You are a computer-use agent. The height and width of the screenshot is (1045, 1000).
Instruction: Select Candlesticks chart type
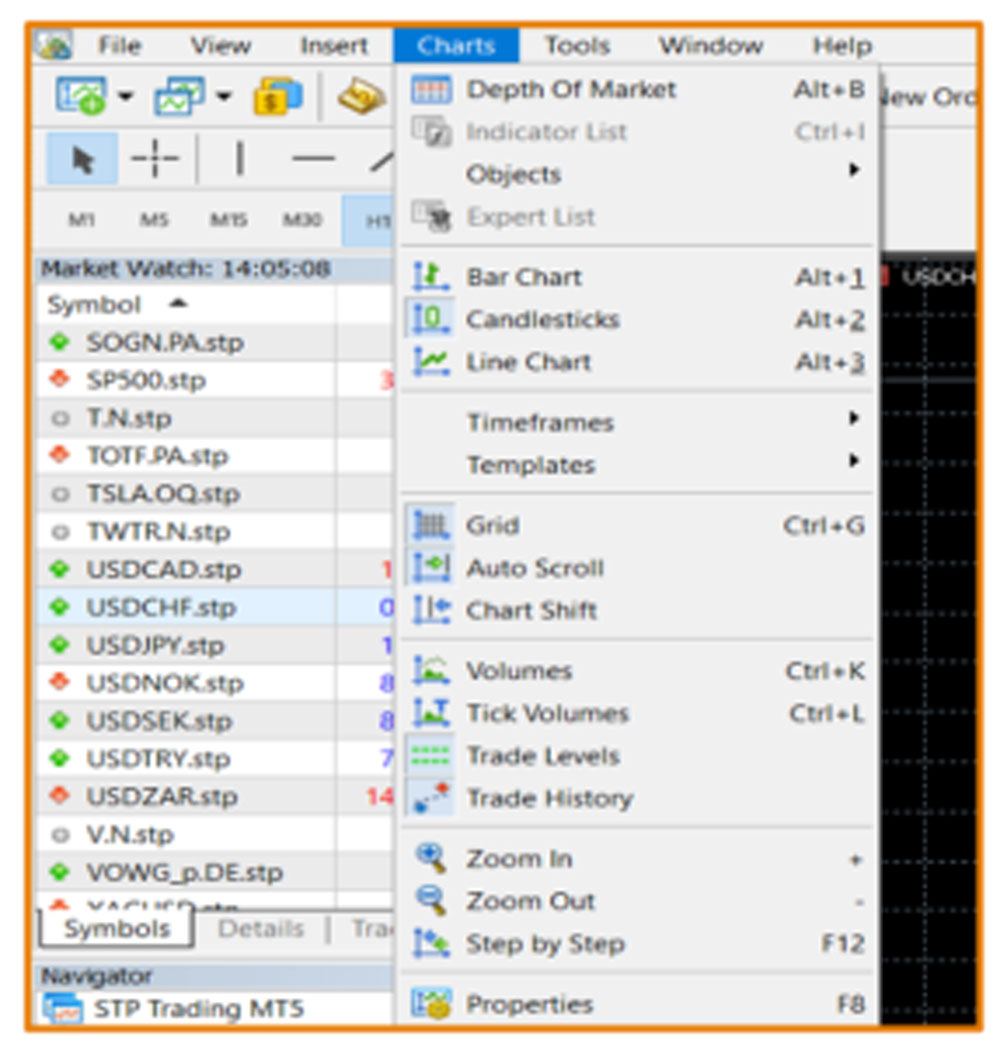click(638, 319)
